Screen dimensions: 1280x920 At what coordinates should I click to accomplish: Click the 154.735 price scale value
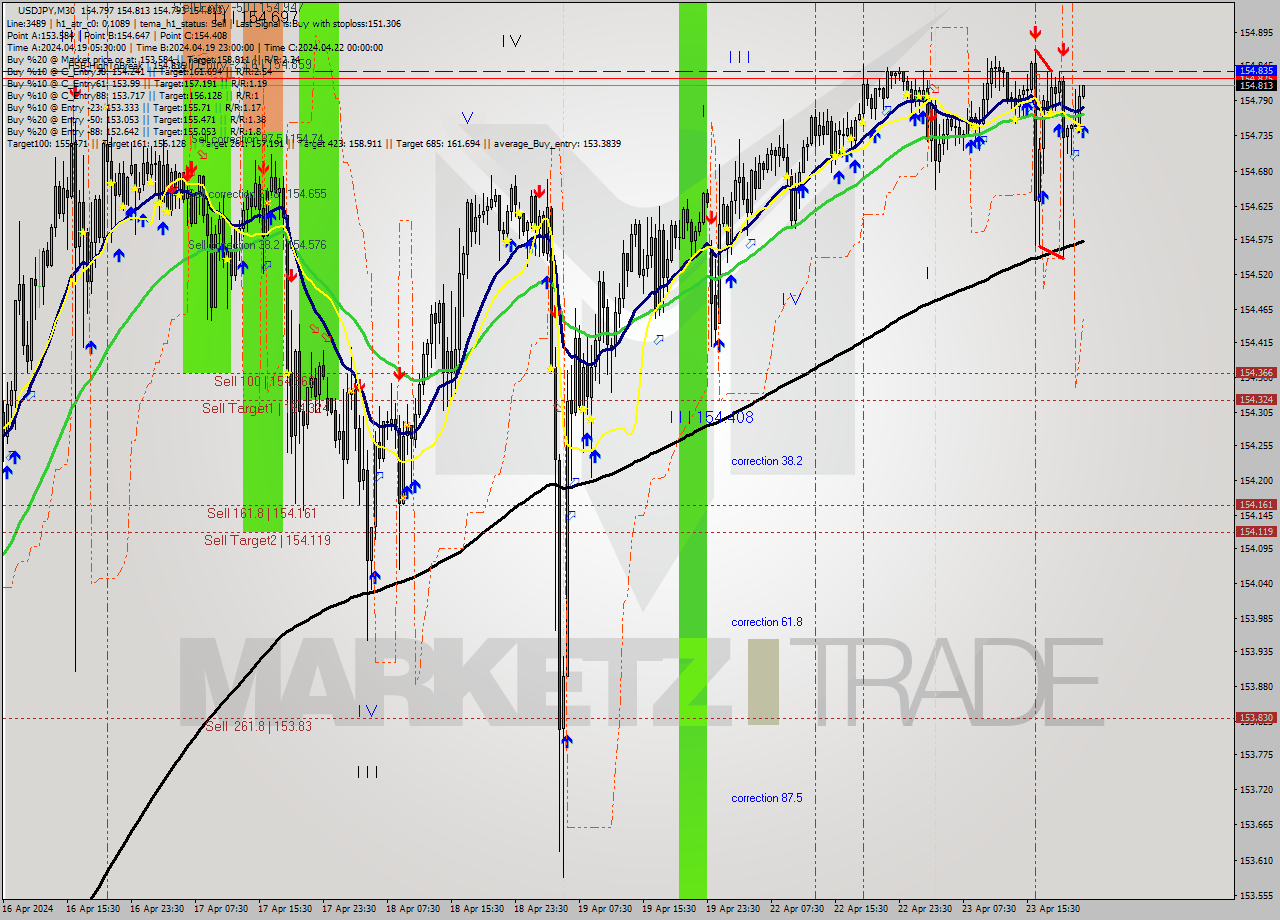click(x=1256, y=136)
